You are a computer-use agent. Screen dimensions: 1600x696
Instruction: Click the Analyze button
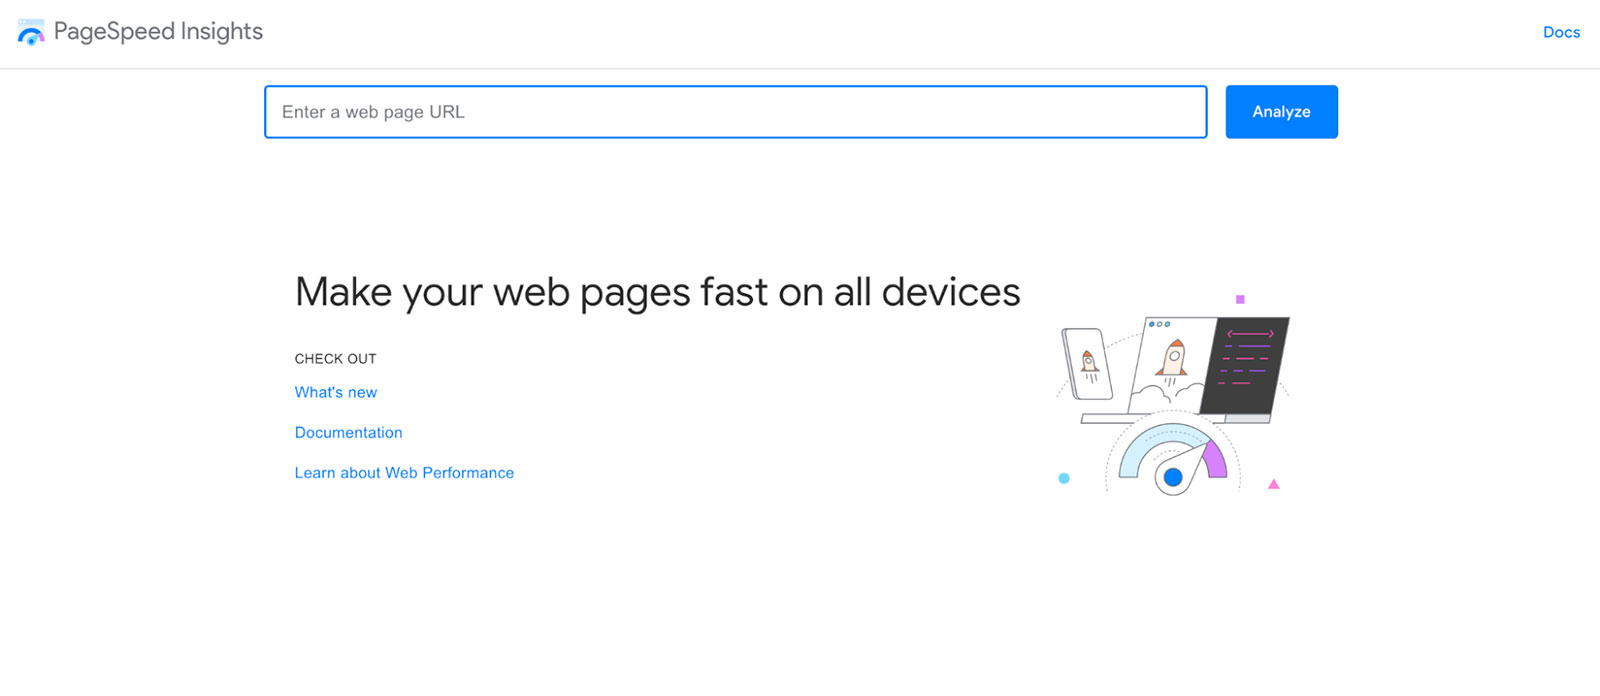pos(1281,112)
